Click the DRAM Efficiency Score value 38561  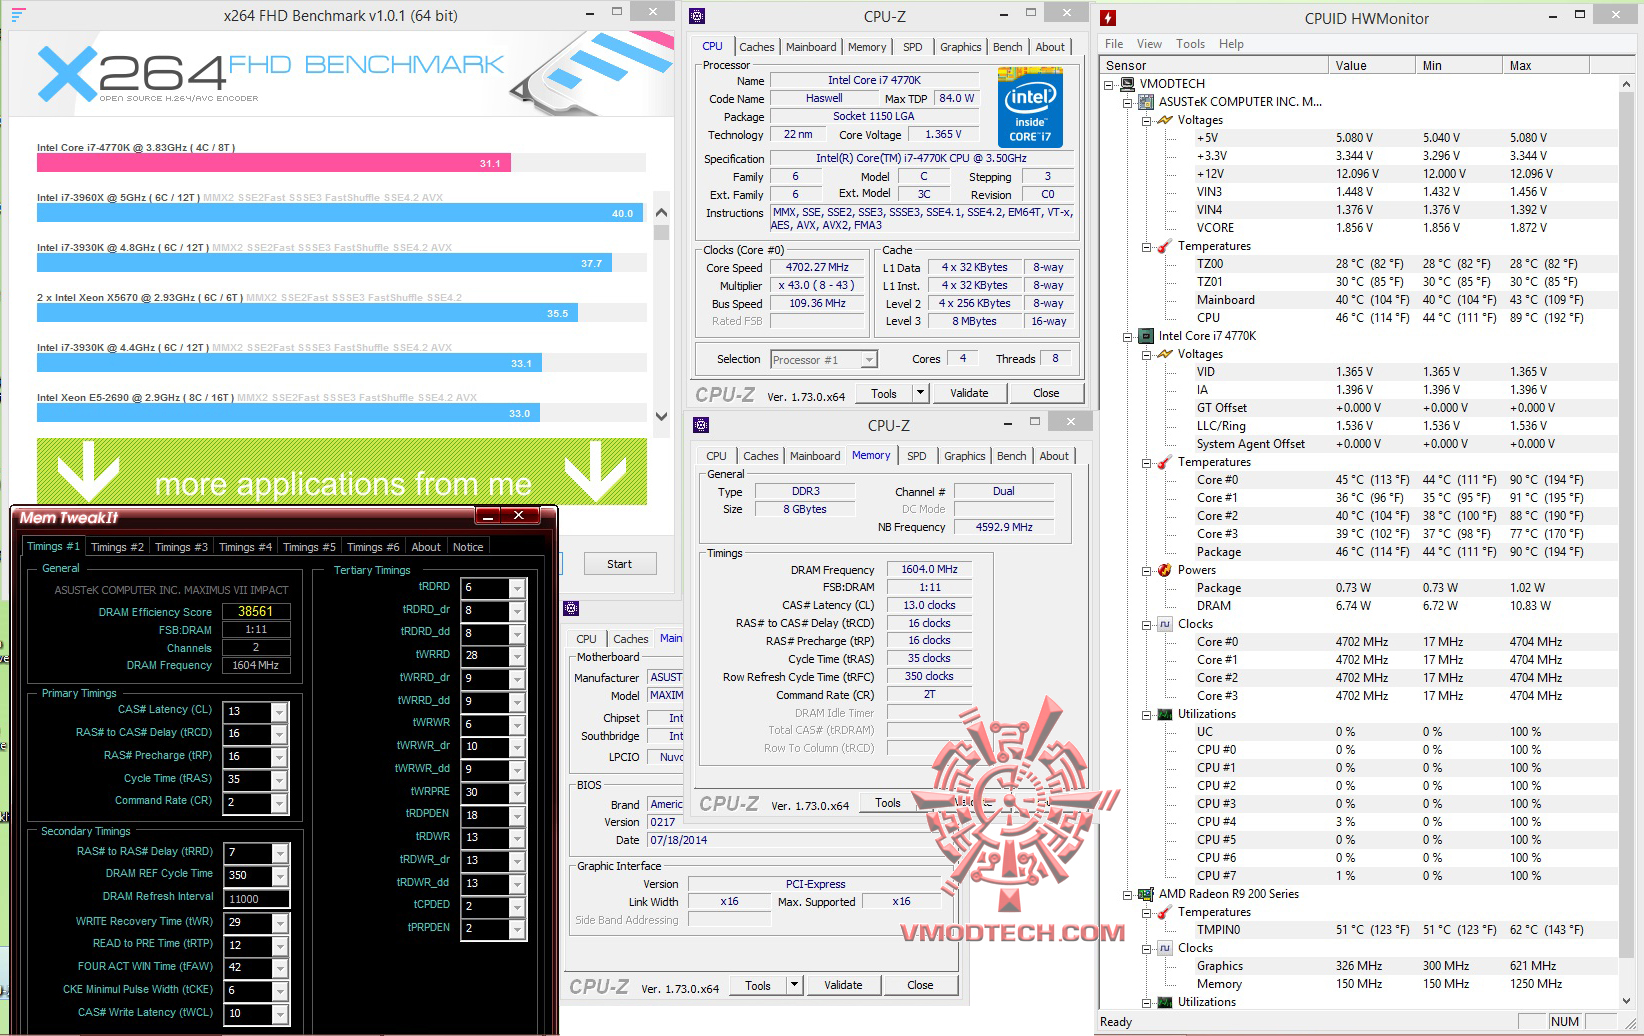click(x=256, y=611)
